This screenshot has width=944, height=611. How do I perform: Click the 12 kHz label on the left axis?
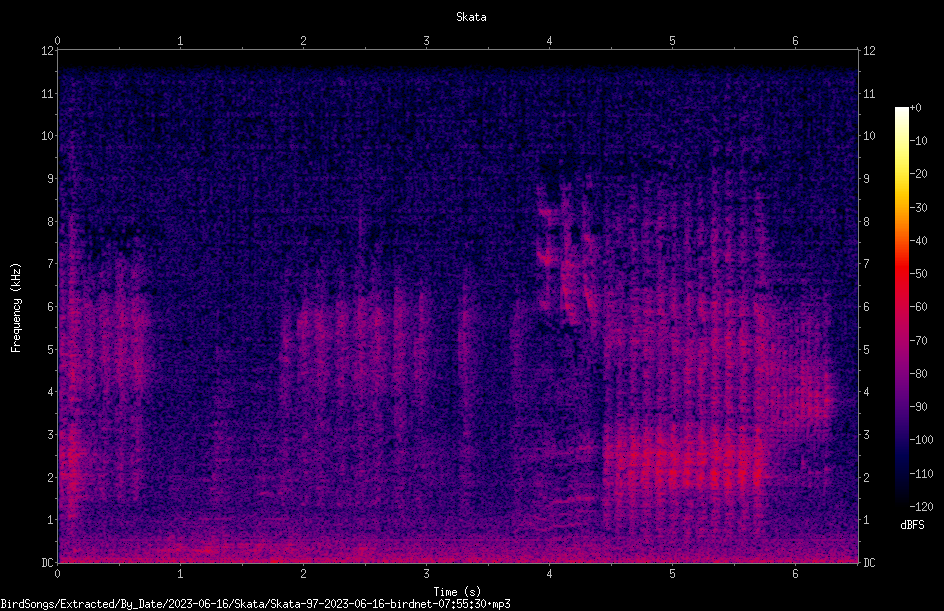pos(48,51)
